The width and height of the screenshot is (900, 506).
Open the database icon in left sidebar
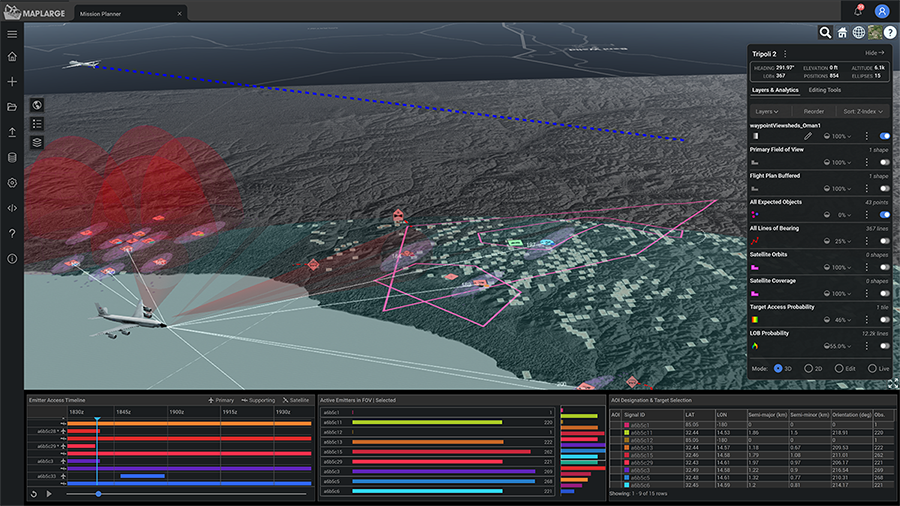coord(12,157)
